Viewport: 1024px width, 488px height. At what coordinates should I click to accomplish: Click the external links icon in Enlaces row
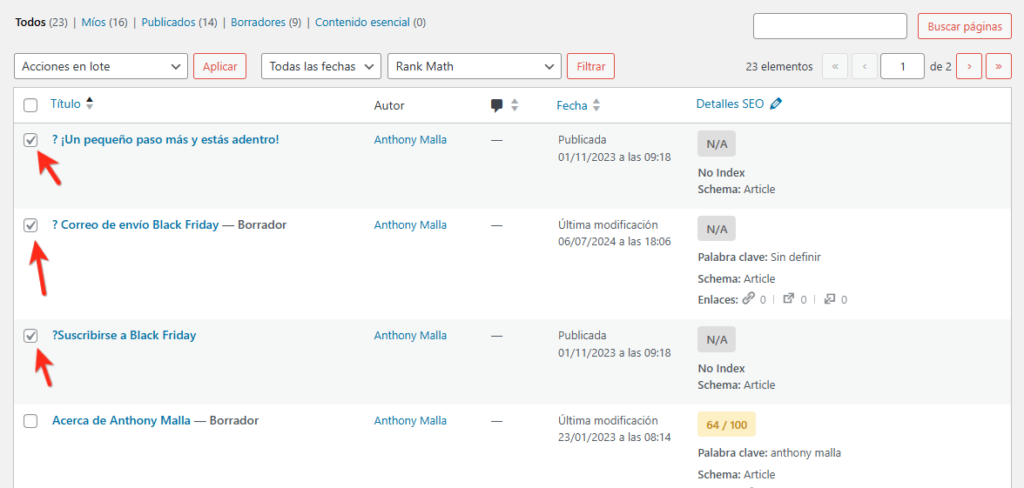coord(789,299)
